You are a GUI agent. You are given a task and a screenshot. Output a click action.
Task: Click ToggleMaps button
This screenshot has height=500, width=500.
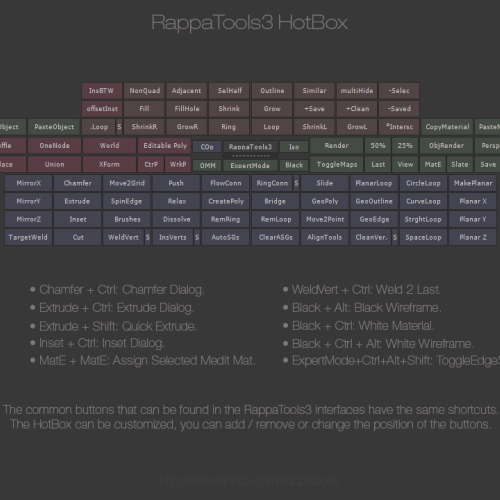pos(337,164)
